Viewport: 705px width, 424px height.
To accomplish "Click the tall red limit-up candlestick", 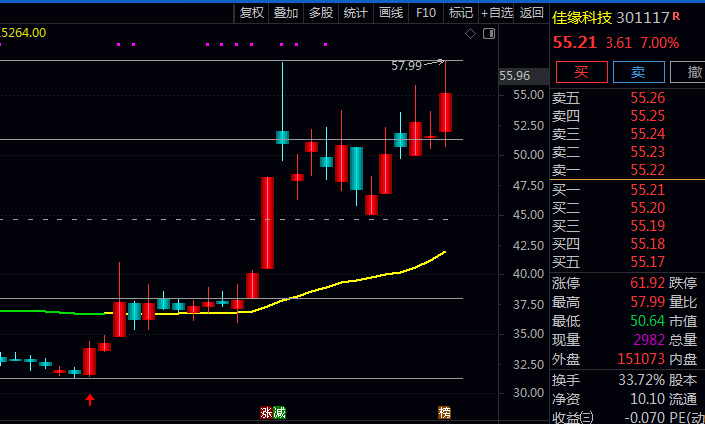I will tap(268, 223).
